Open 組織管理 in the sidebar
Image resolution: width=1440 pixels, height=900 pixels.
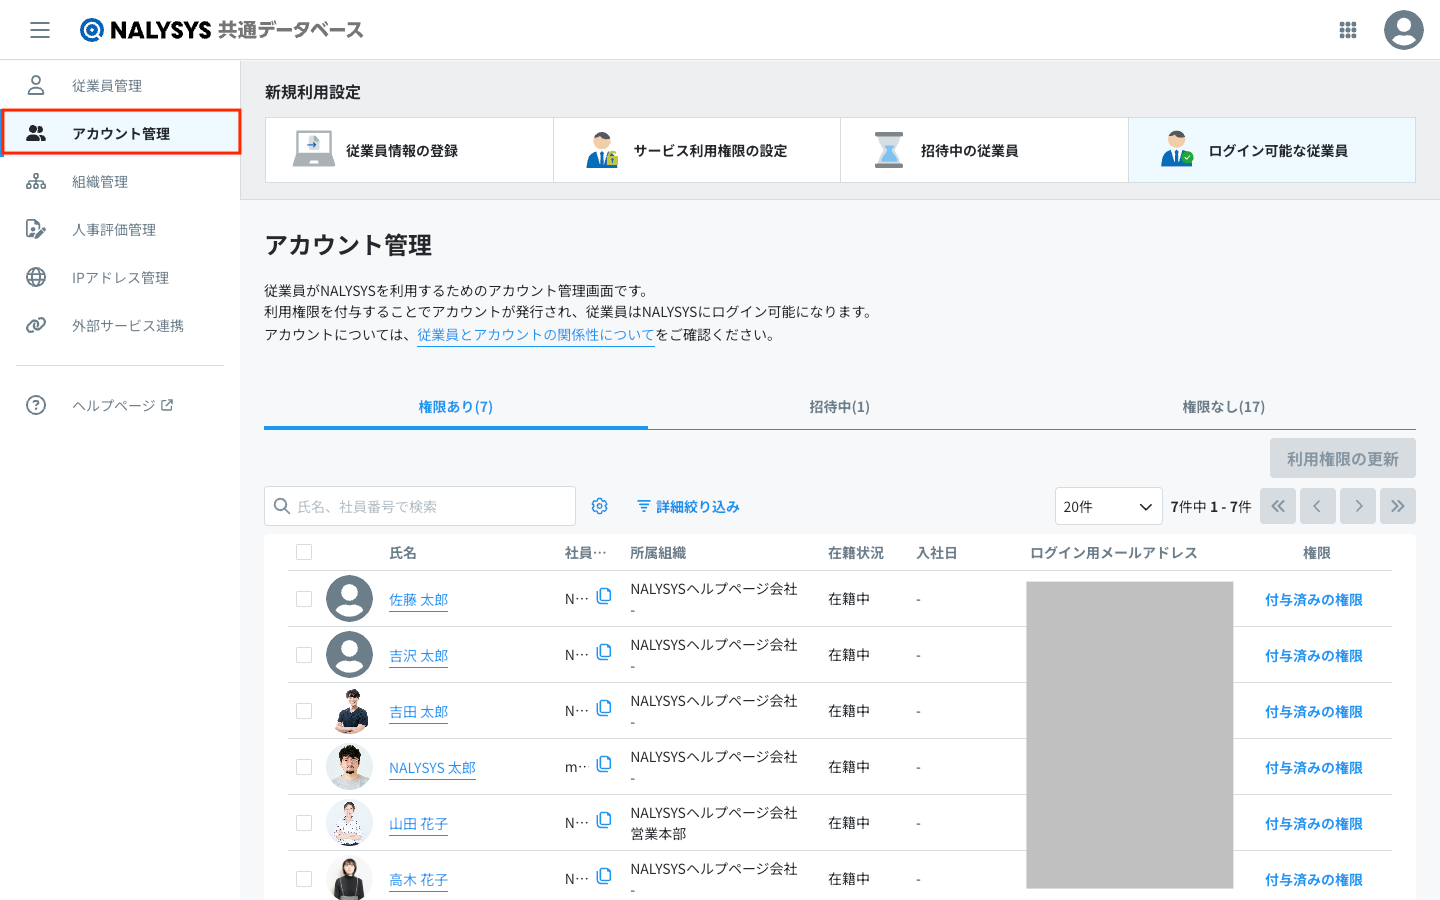tap(100, 182)
